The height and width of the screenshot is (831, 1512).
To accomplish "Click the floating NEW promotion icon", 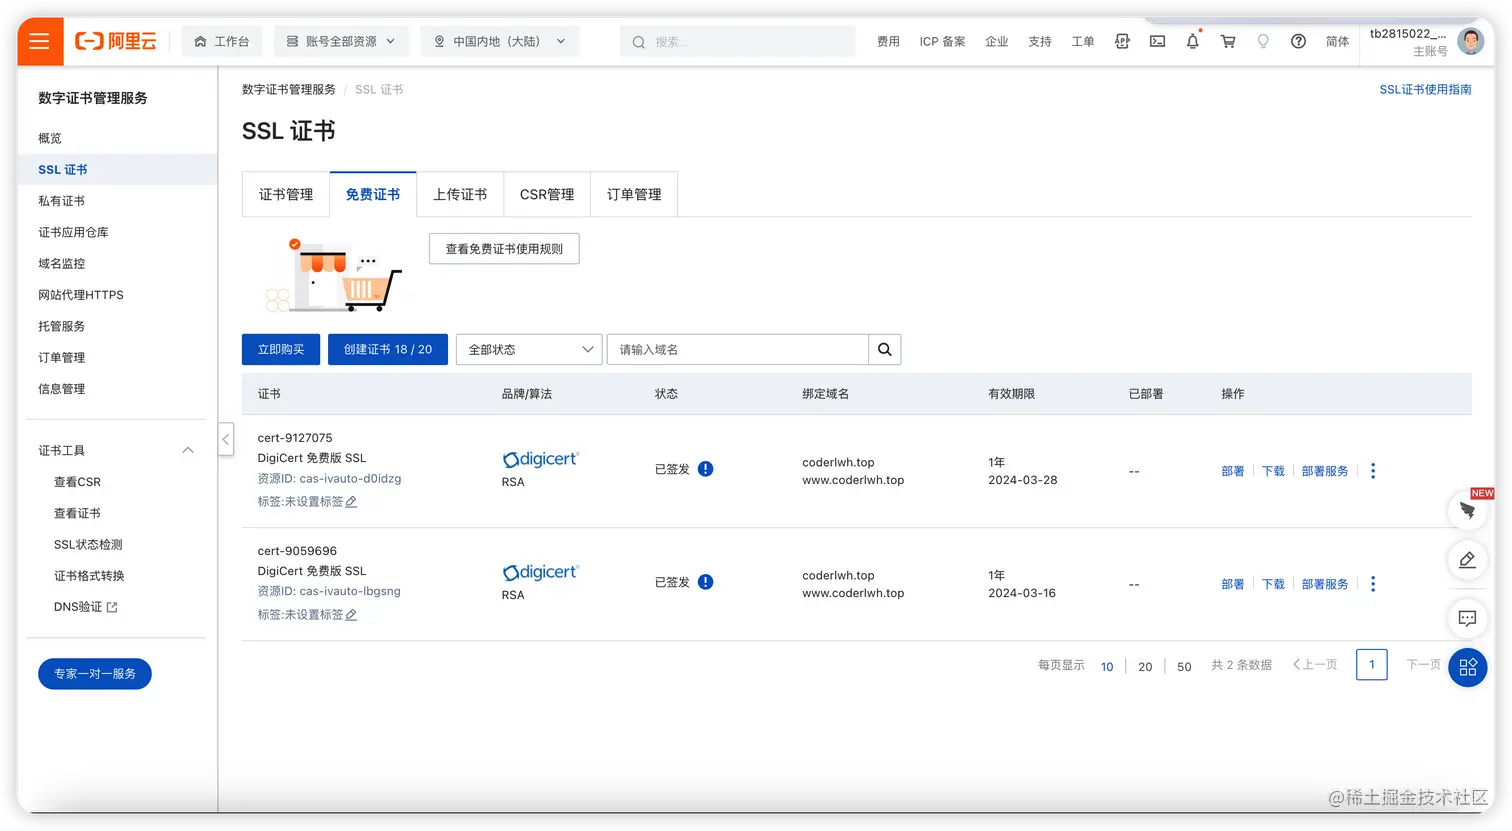I will 1467,510.
